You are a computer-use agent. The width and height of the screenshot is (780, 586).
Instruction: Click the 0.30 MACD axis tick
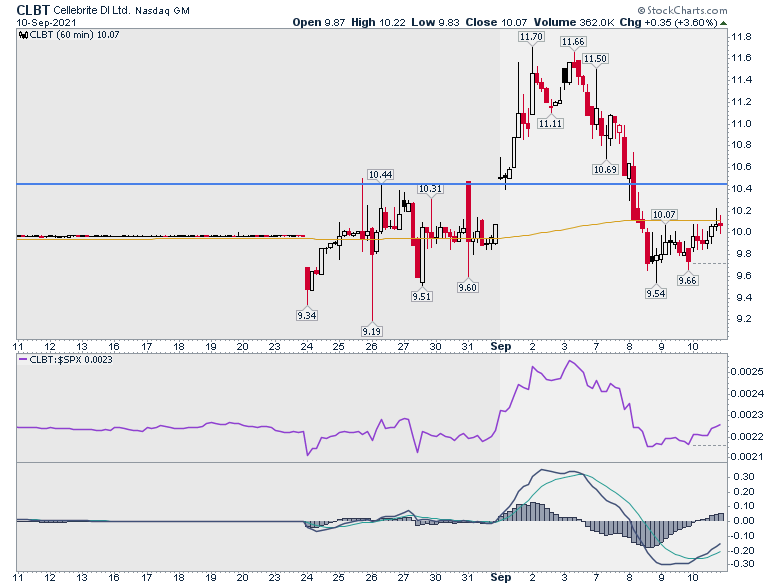click(744, 477)
